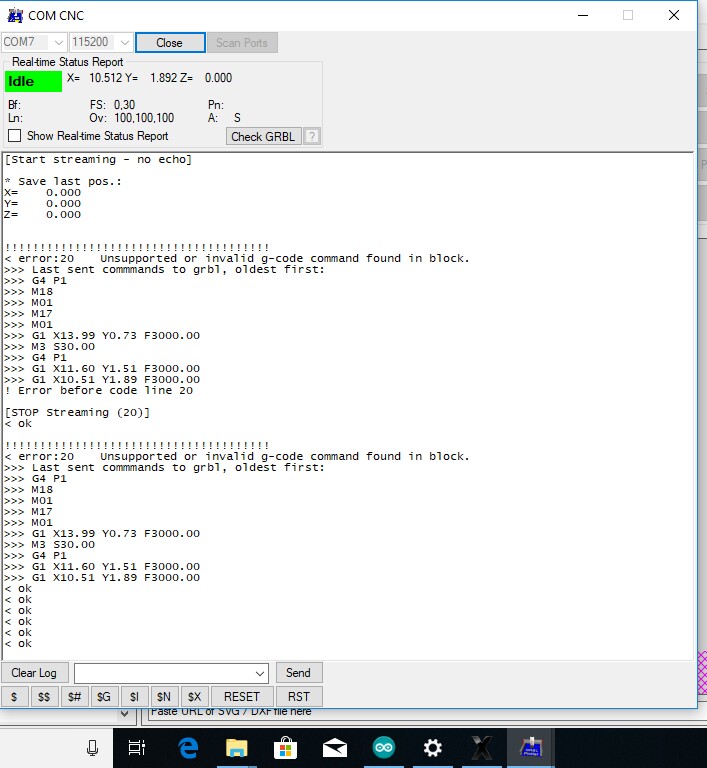
Task: Enable Show Real-time Status Report checkbox
Action: tap(15, 136)
